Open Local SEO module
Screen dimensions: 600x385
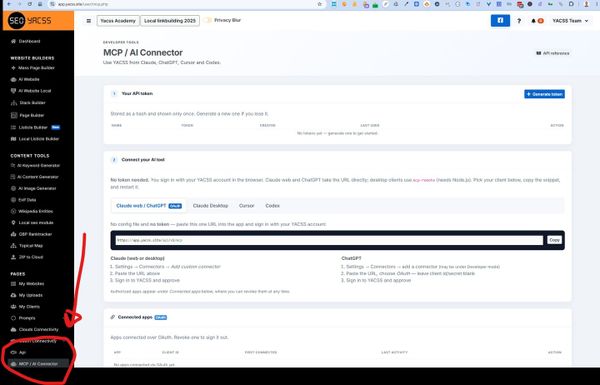coord(32,222)
